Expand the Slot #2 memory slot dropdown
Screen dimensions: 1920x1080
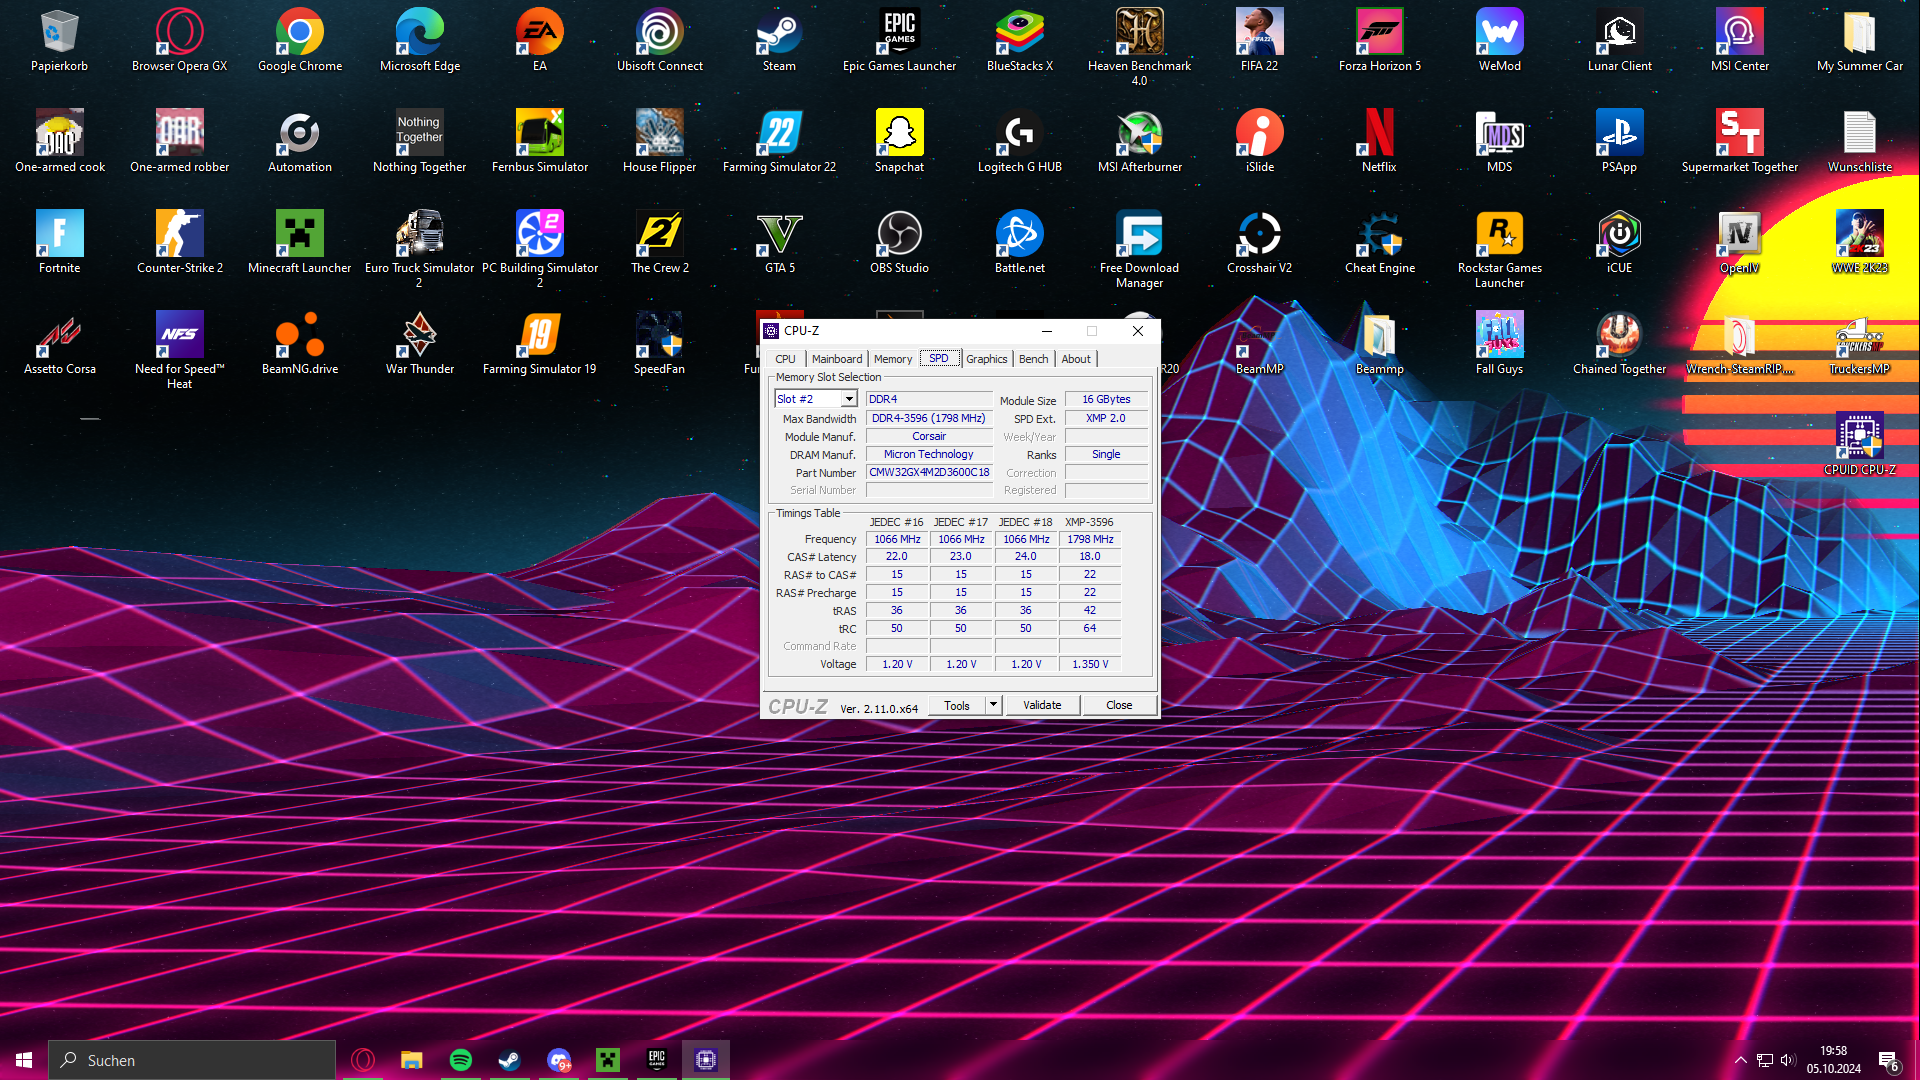pos(849,399)
